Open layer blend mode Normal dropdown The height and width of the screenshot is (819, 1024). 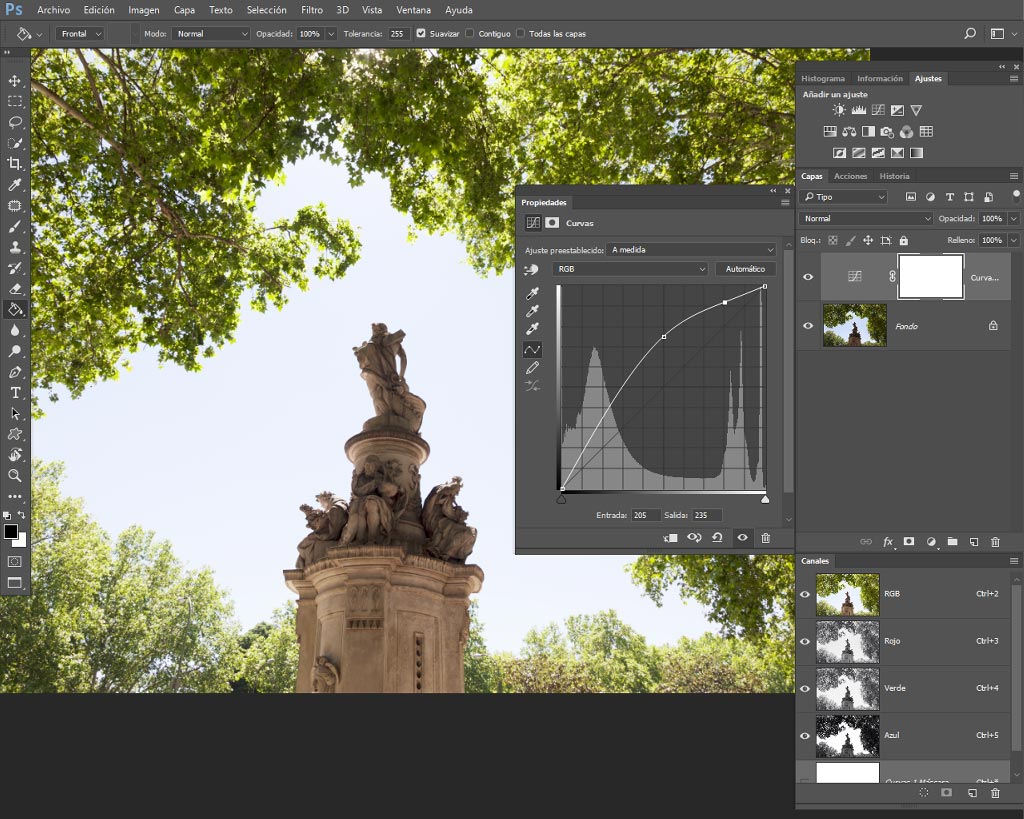[x=865, y=219]
